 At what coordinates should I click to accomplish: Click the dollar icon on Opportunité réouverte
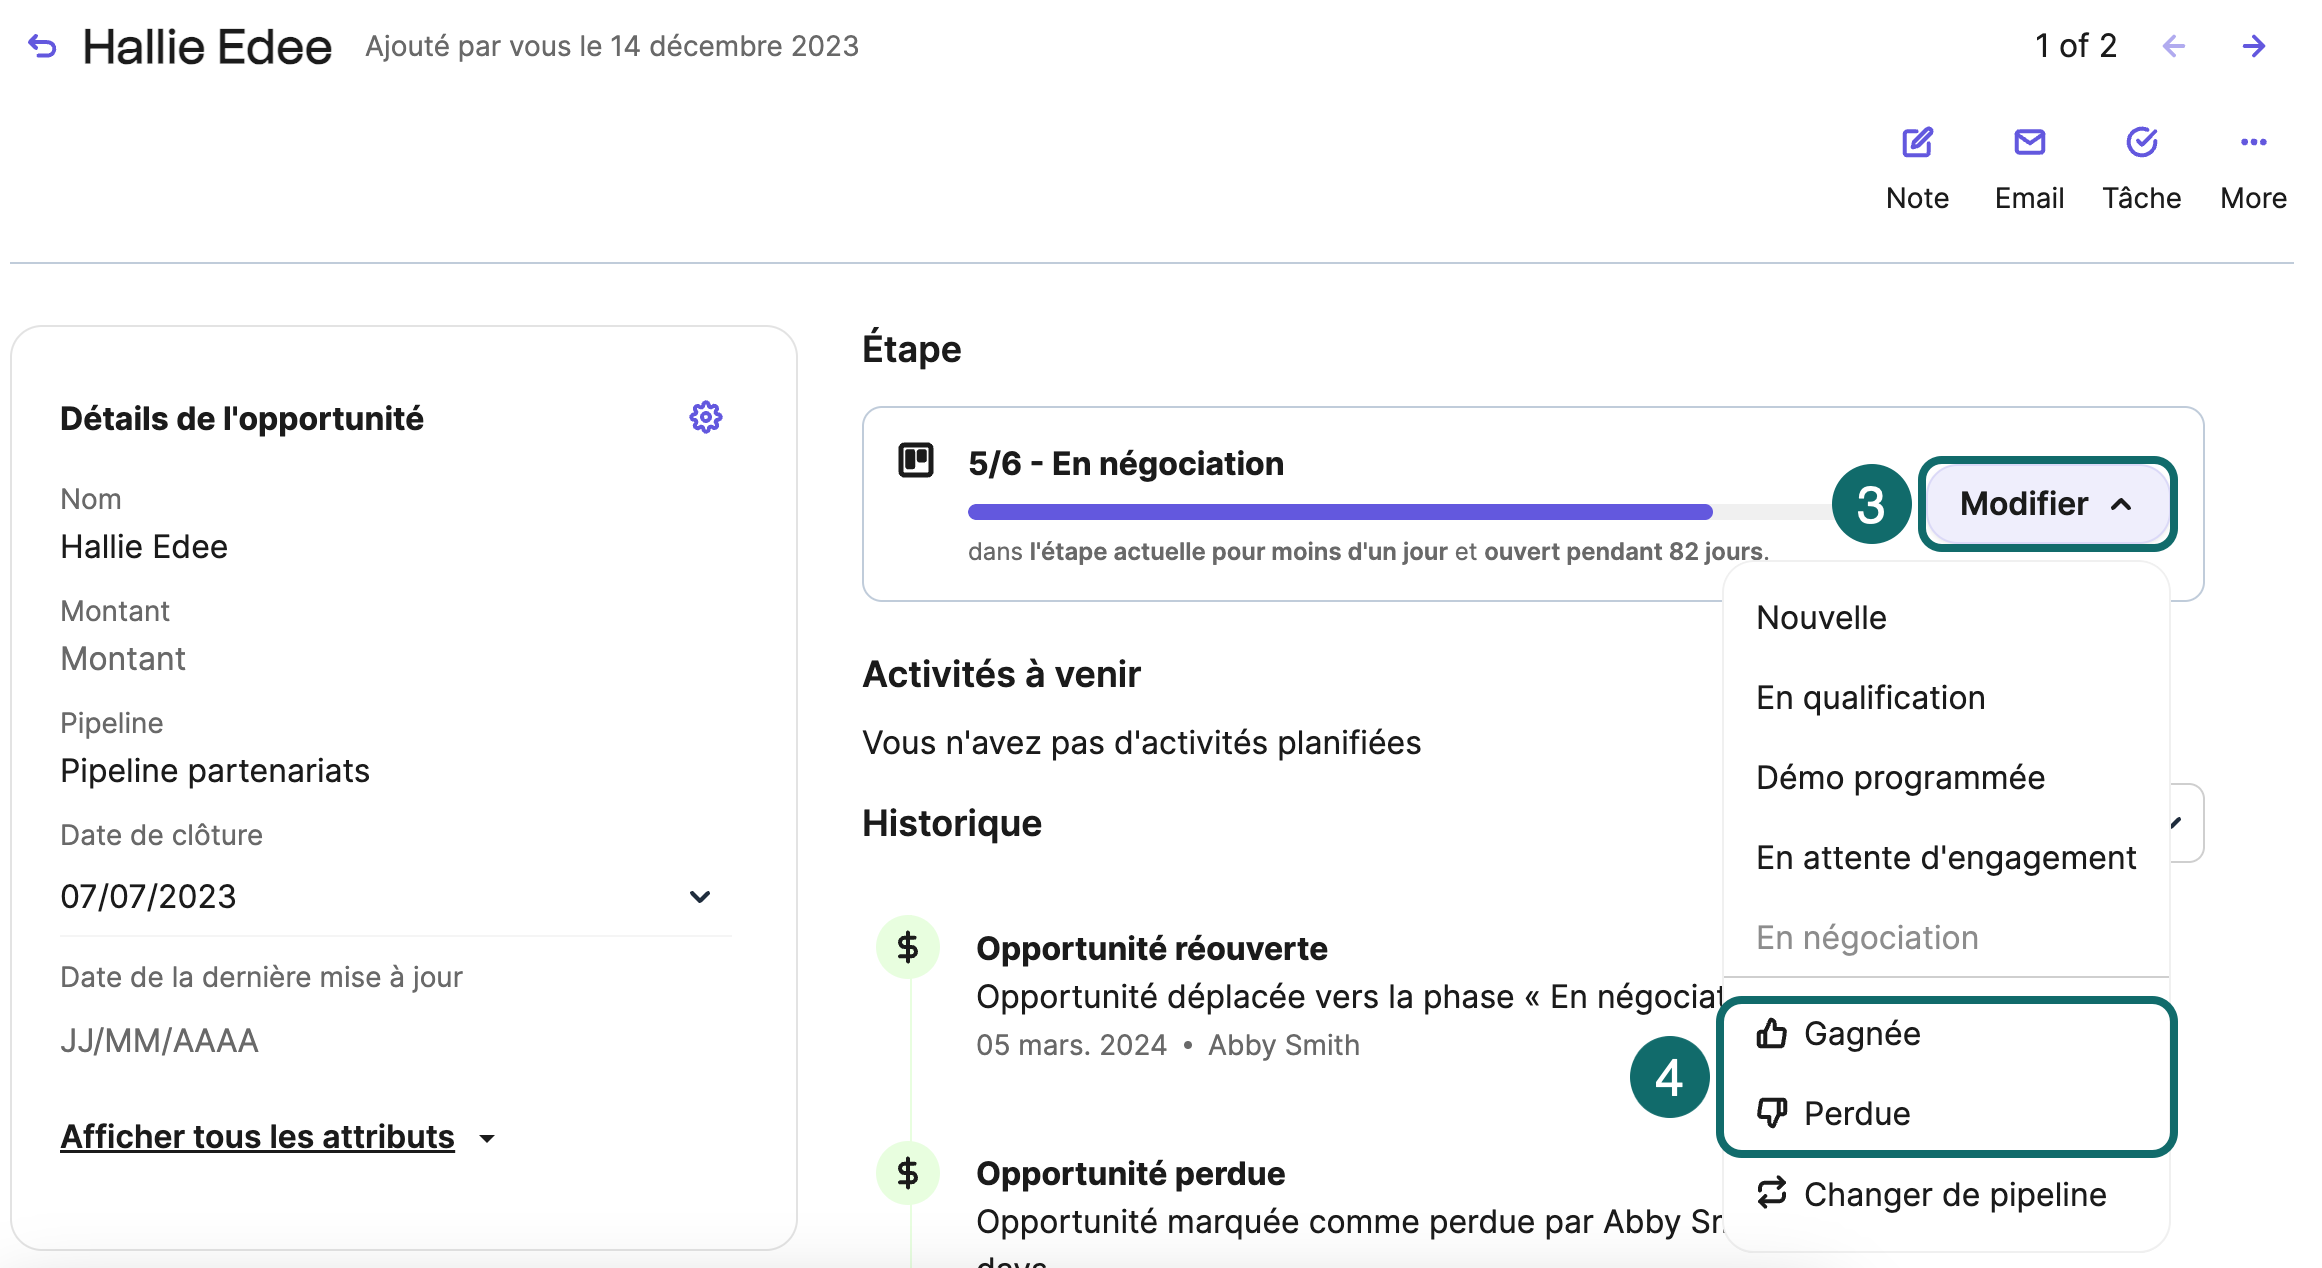tap(907, 948)
